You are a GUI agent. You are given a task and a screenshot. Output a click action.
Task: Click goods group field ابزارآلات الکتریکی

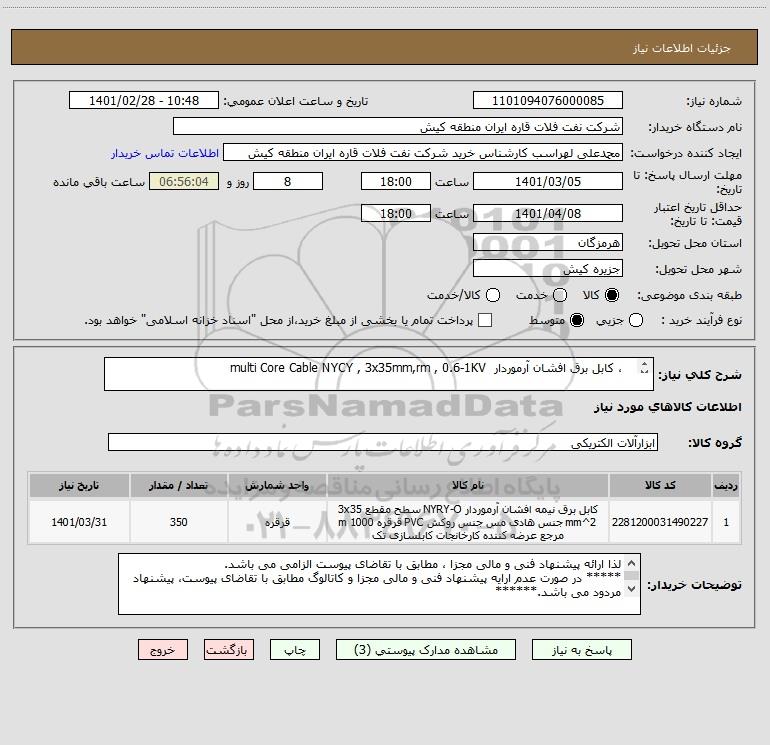coord(383,442)
